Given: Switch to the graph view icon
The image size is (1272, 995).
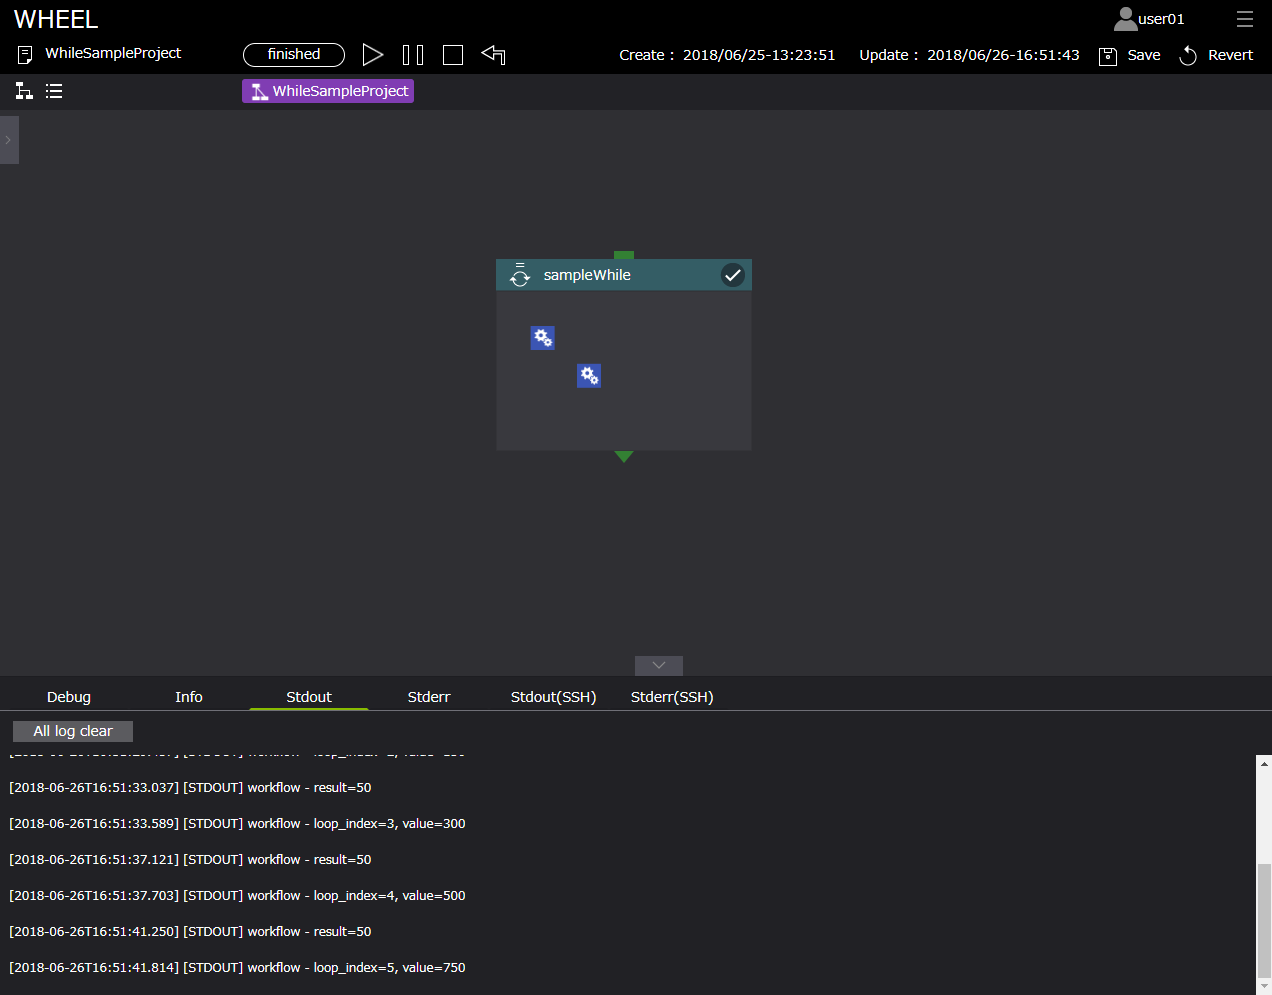Looking at the screenshot, I should pyautogui.click(x=24, y=91).
